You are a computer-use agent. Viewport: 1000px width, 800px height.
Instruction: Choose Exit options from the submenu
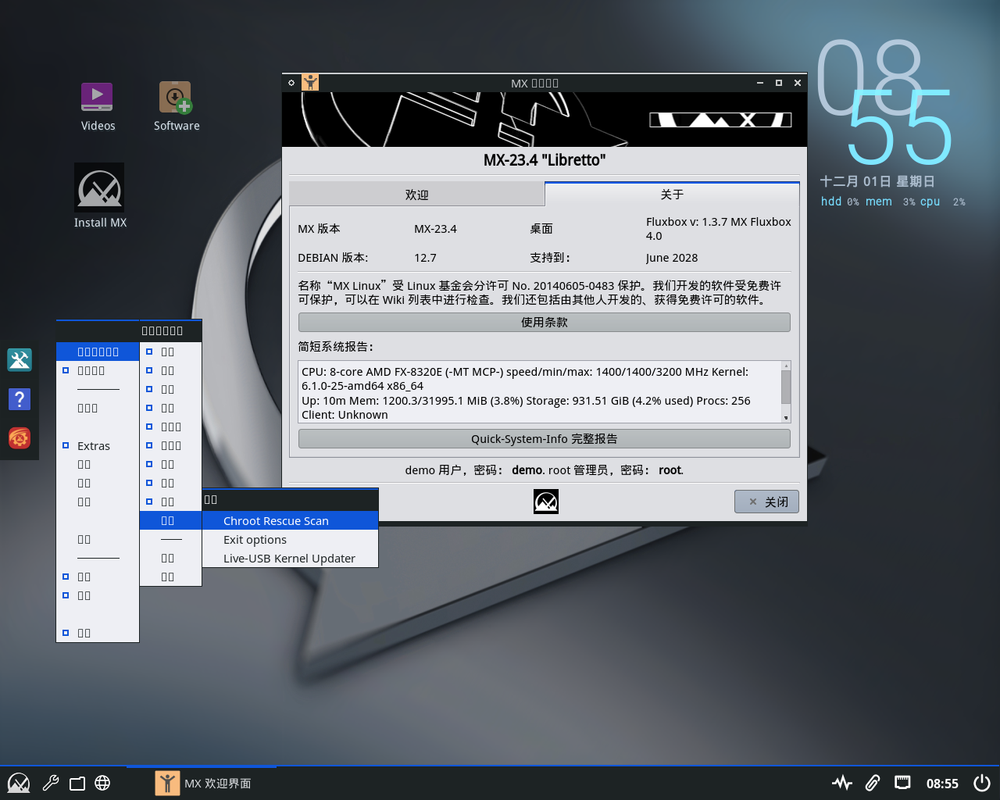coord(290,540)
